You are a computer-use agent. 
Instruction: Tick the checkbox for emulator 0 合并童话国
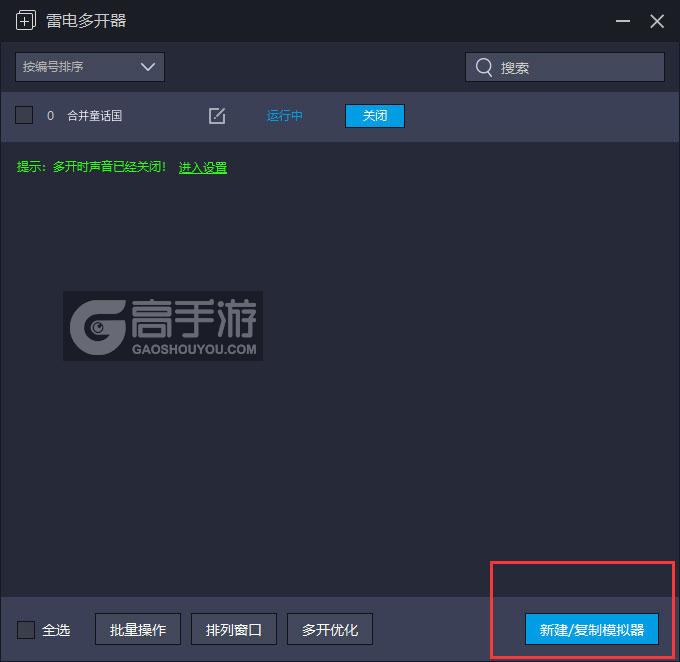[24, 115]
